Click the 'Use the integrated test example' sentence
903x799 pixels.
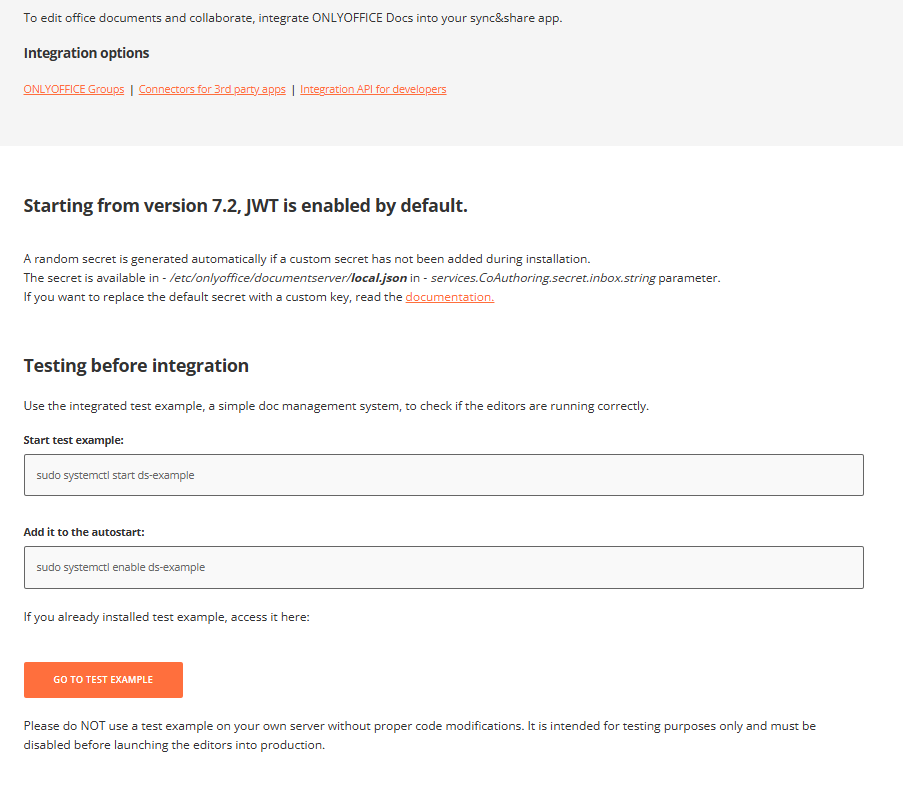[336, 406]
